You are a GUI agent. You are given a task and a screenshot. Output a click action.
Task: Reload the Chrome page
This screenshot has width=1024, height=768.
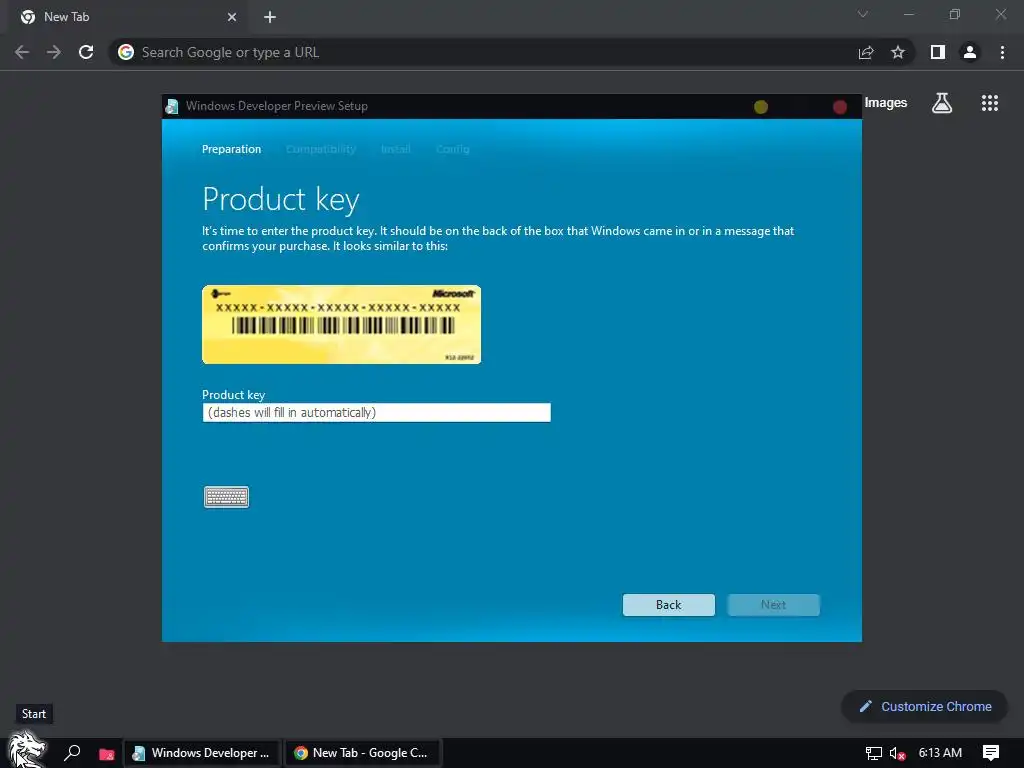[86, 52]
